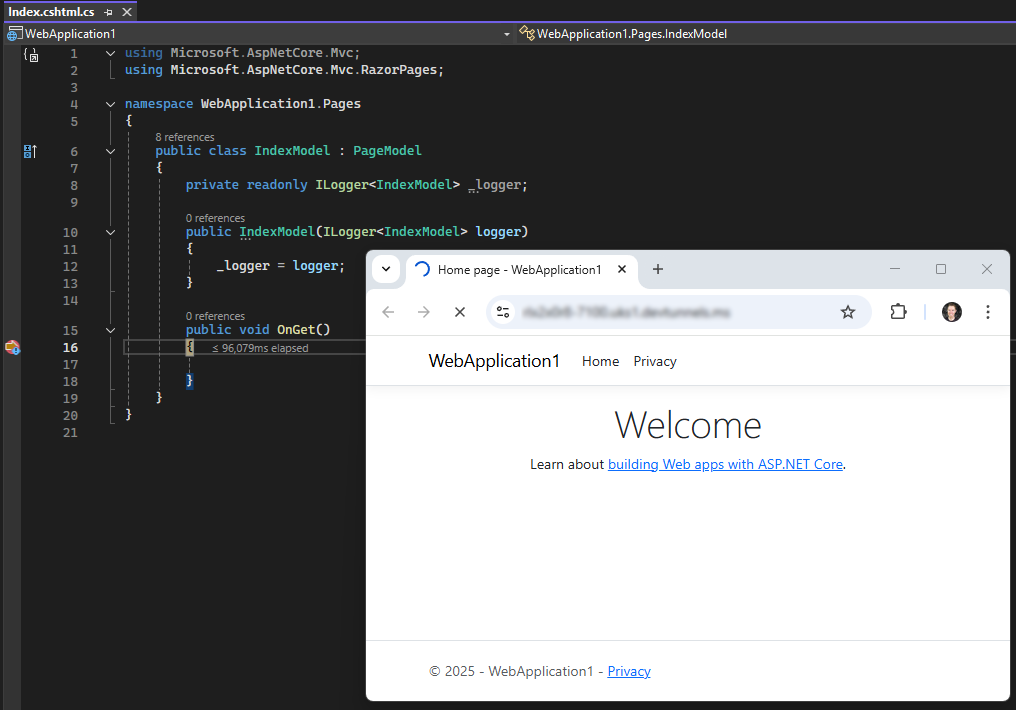
Task: Click the breakpoint icon on line 16
Action: (12, 347)
